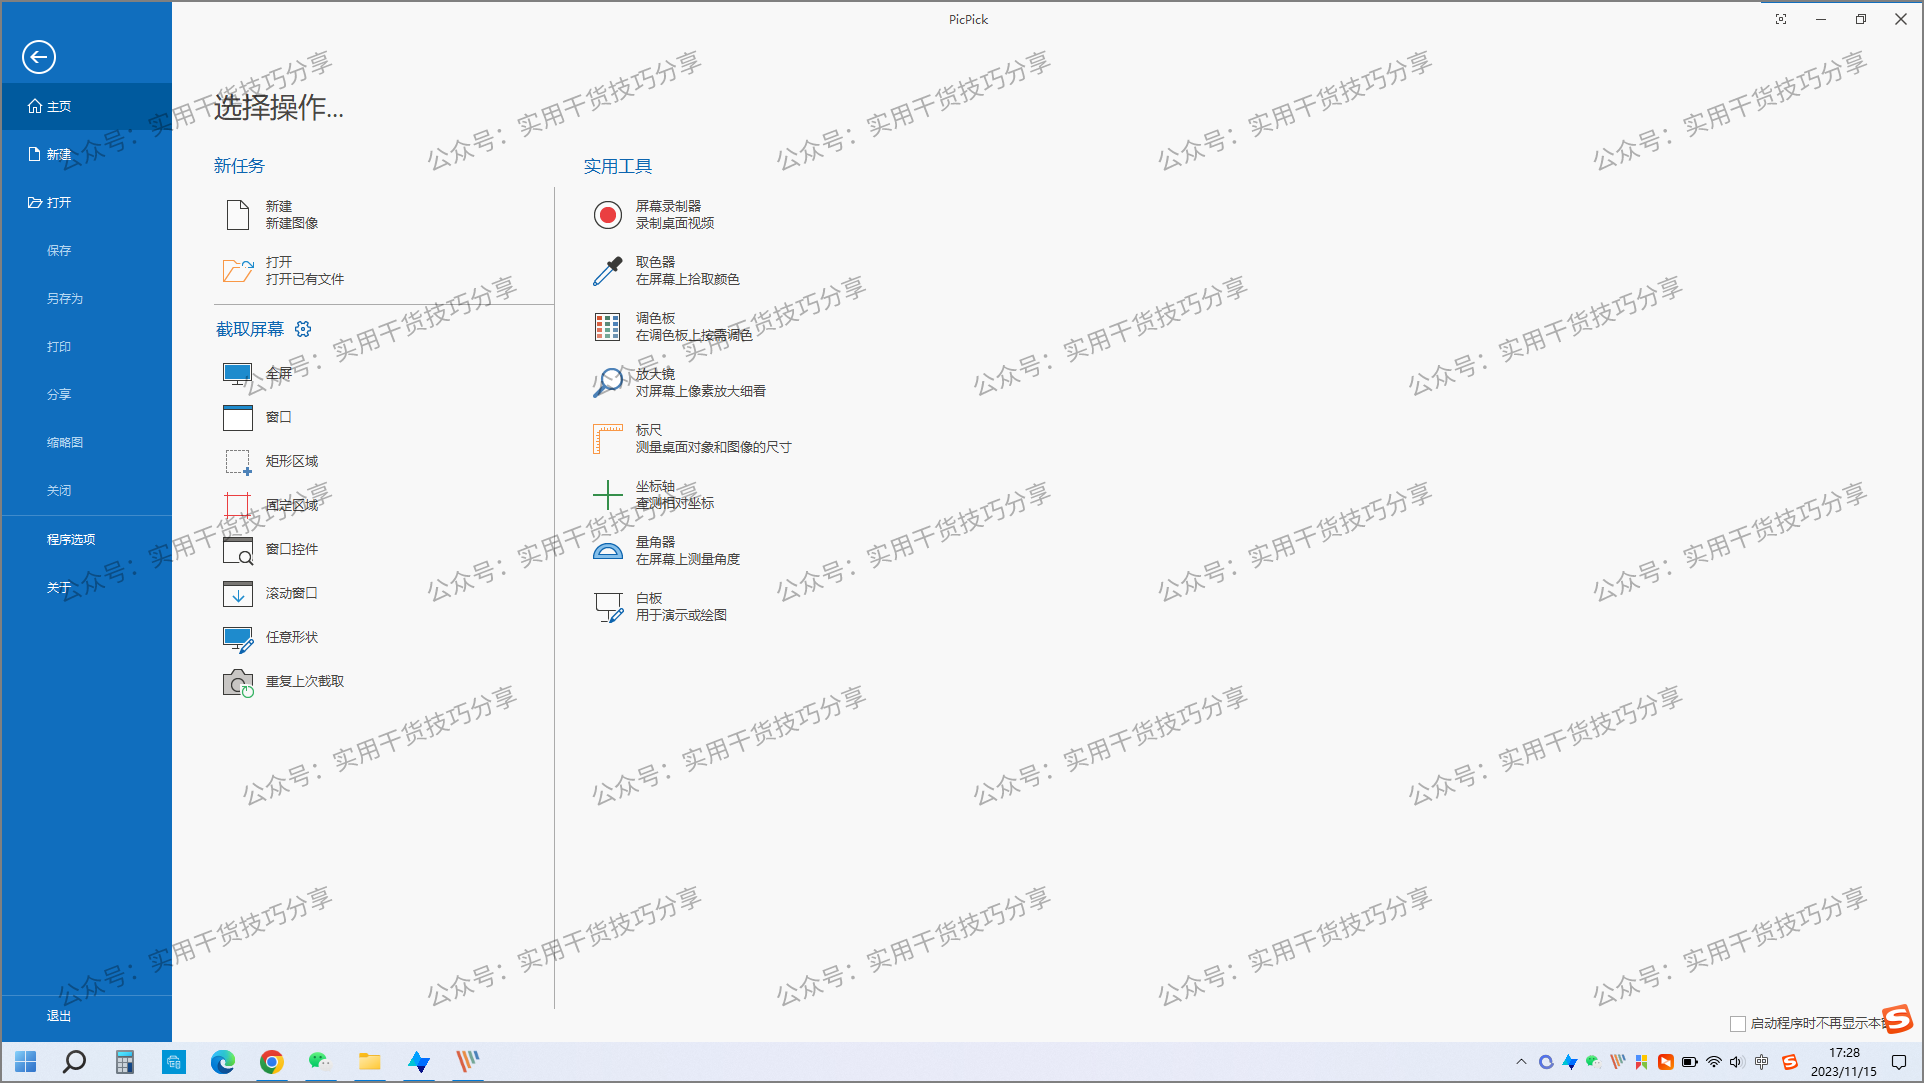
Task: Click the back arrow button
Action: click(x=38, y=57)
